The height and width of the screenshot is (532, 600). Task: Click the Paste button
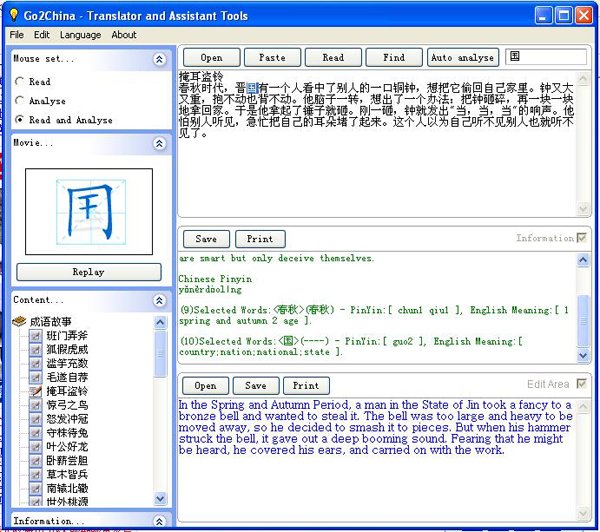(x=272, y=58)
